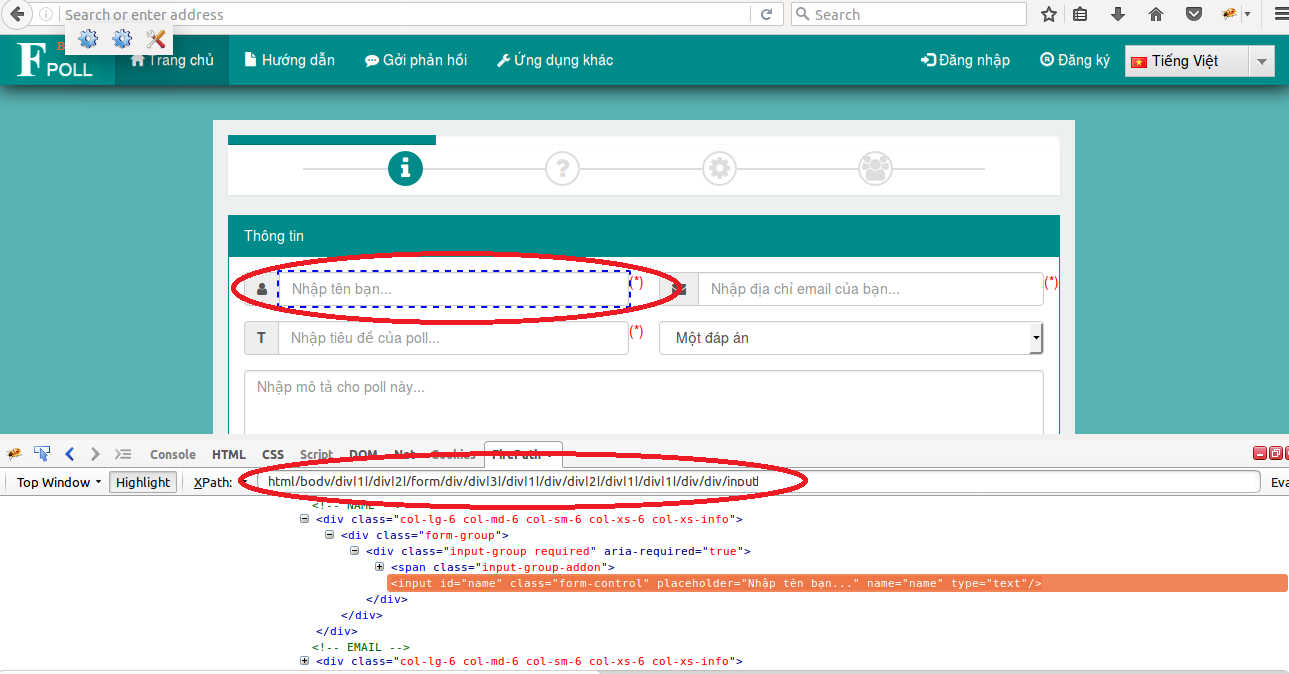
Task: Select the Firebug element inspector arrow
Action: tap(41, 453)
